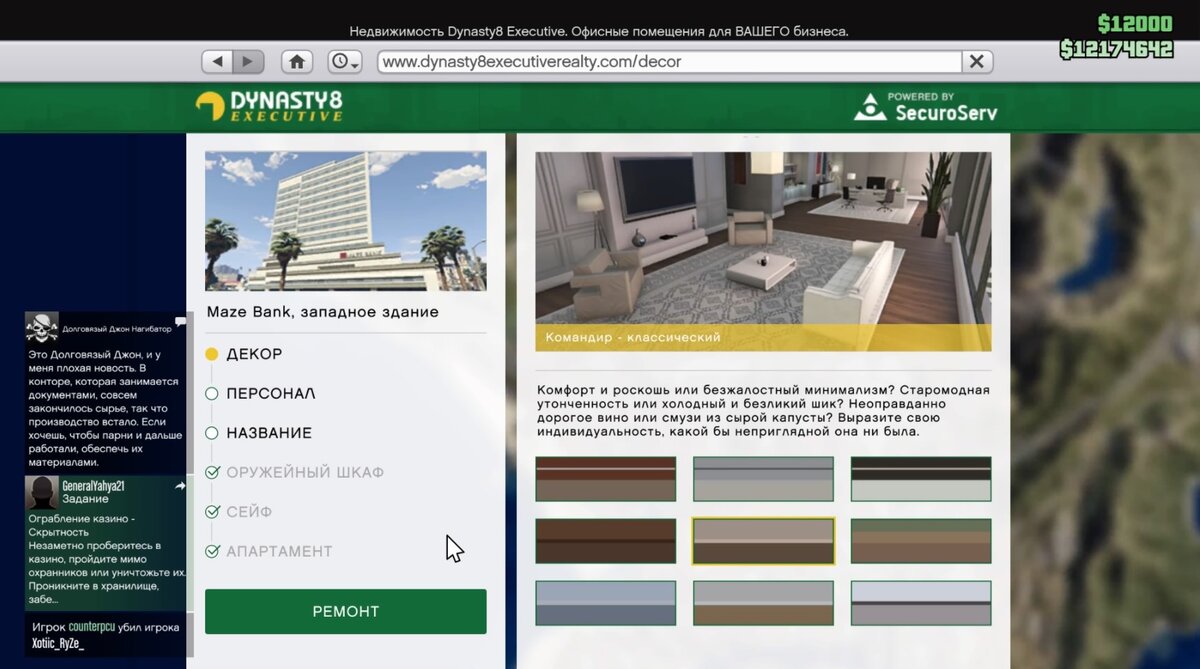Click the browser back arrow button
This screenshot has width=1200, height=669.
pyautogui.click(x=217, y=62)
